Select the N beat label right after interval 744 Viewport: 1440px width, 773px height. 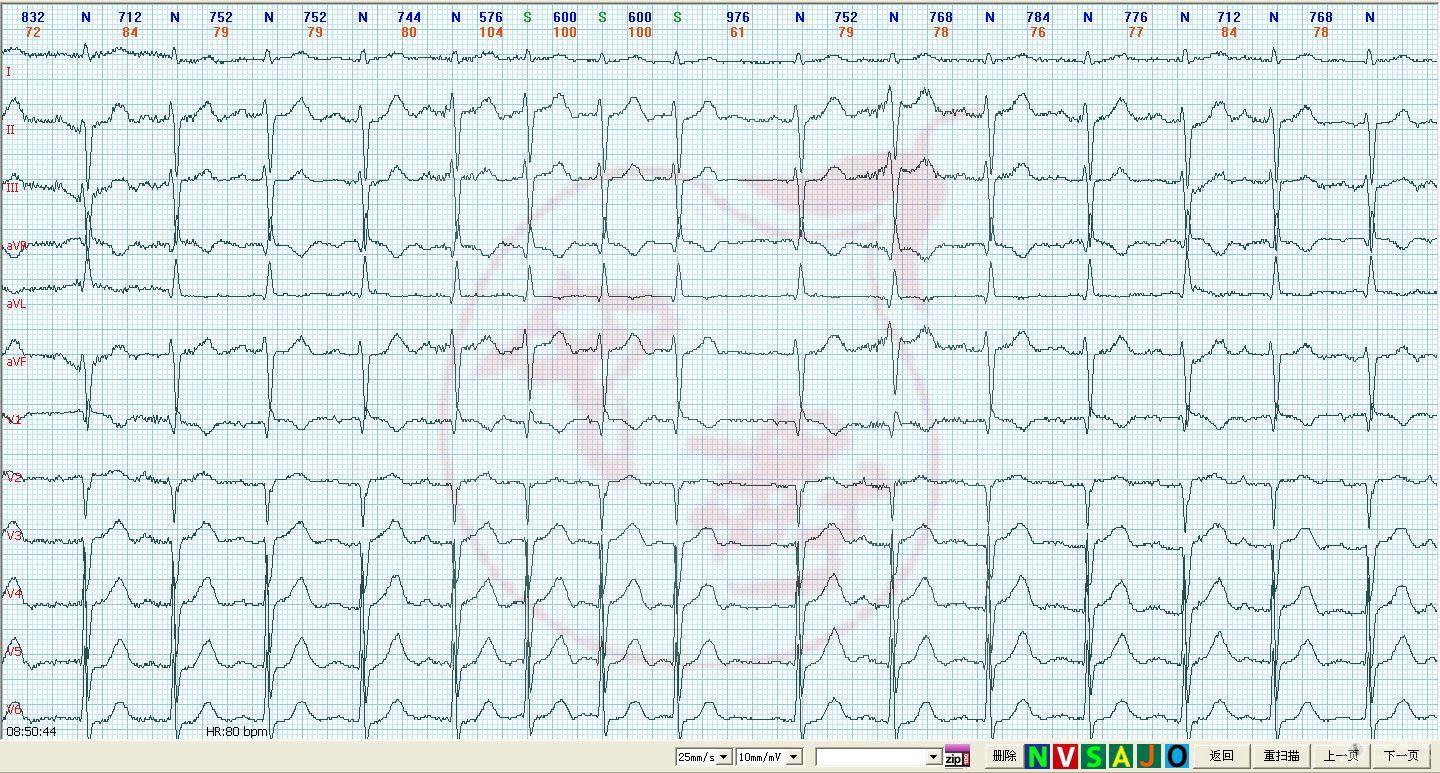coord(456,17)
